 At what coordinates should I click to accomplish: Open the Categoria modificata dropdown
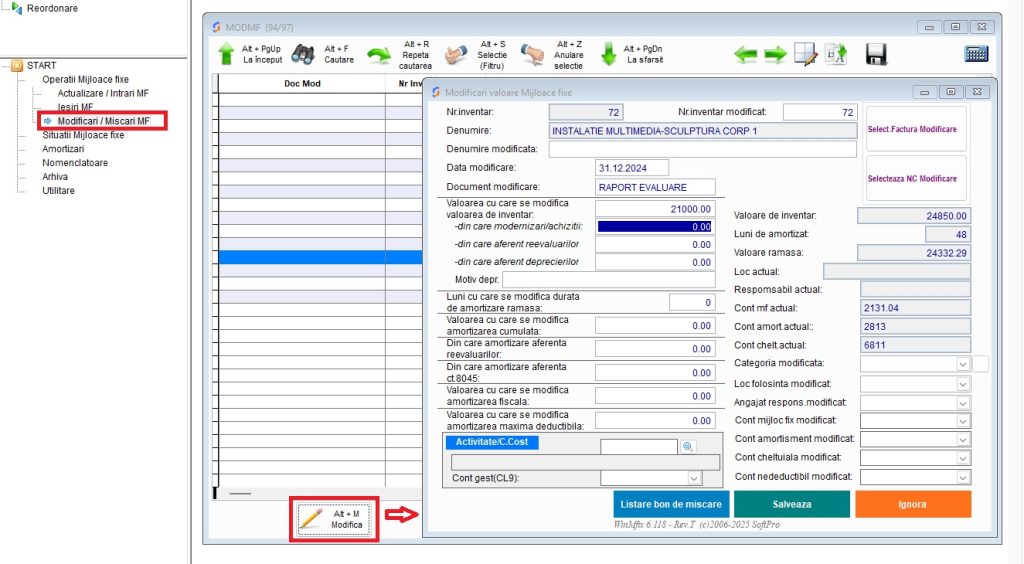pos(963,364)
